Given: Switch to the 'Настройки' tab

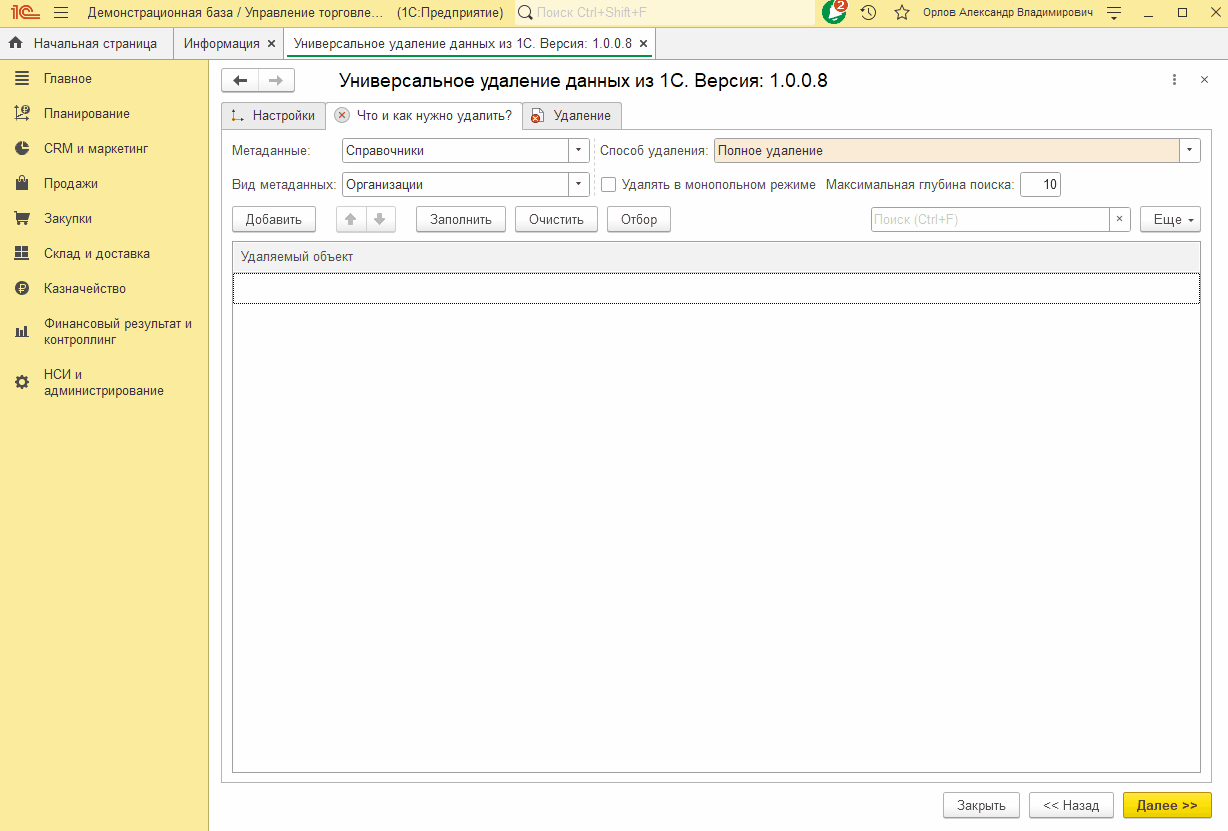Looking at the screenshot, I should tap(273, 116).
